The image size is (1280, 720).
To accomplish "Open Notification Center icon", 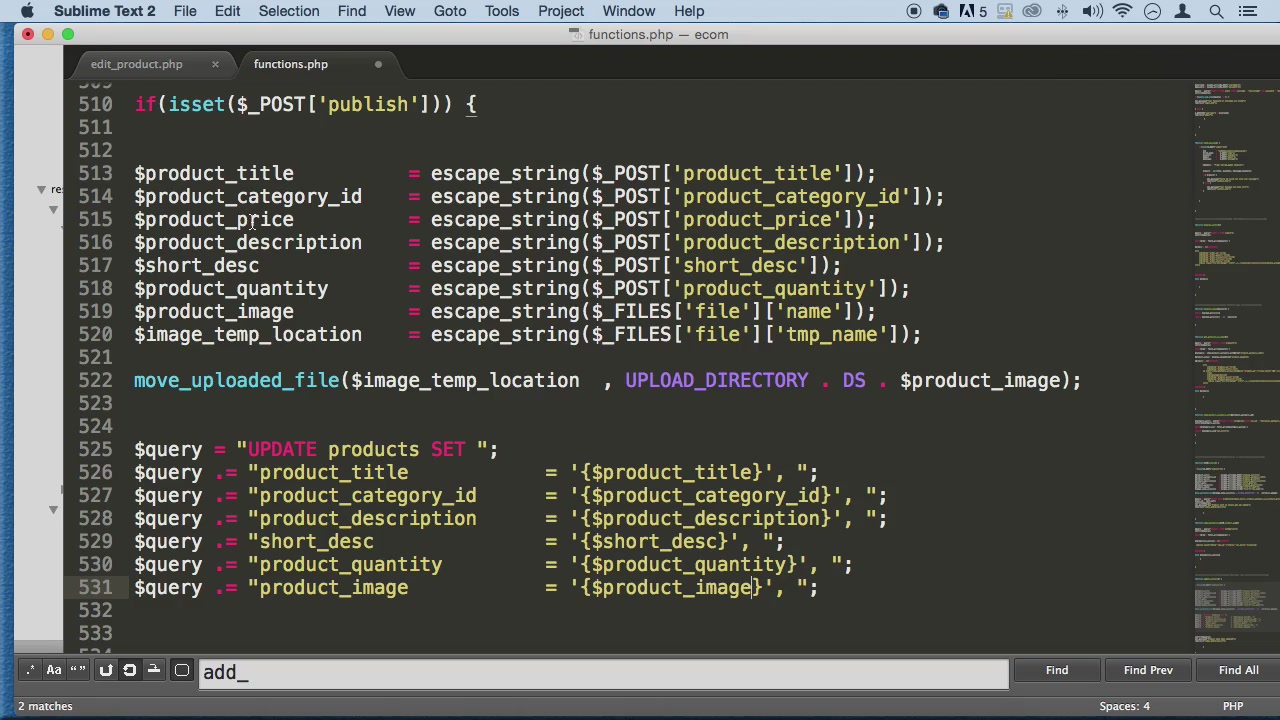I will [1247, 11].
